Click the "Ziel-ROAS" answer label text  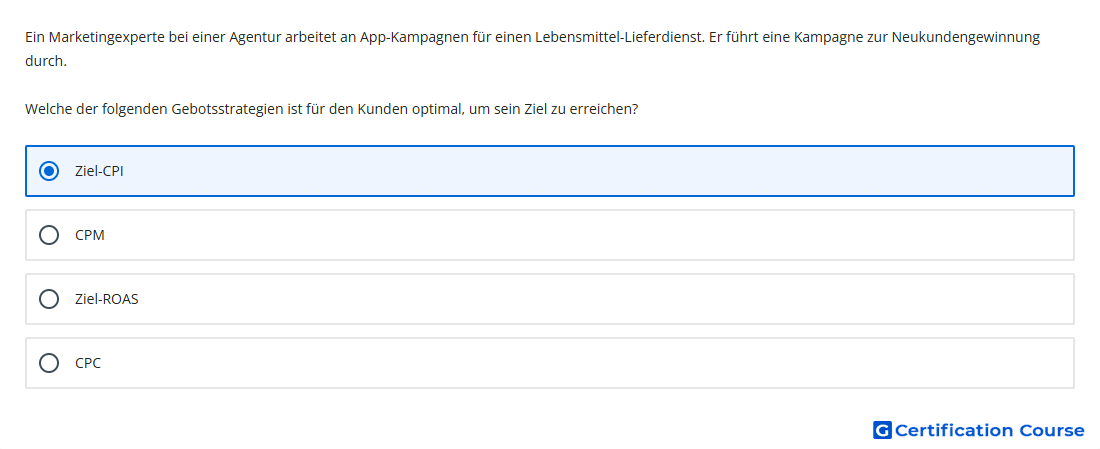click(107, 299)
